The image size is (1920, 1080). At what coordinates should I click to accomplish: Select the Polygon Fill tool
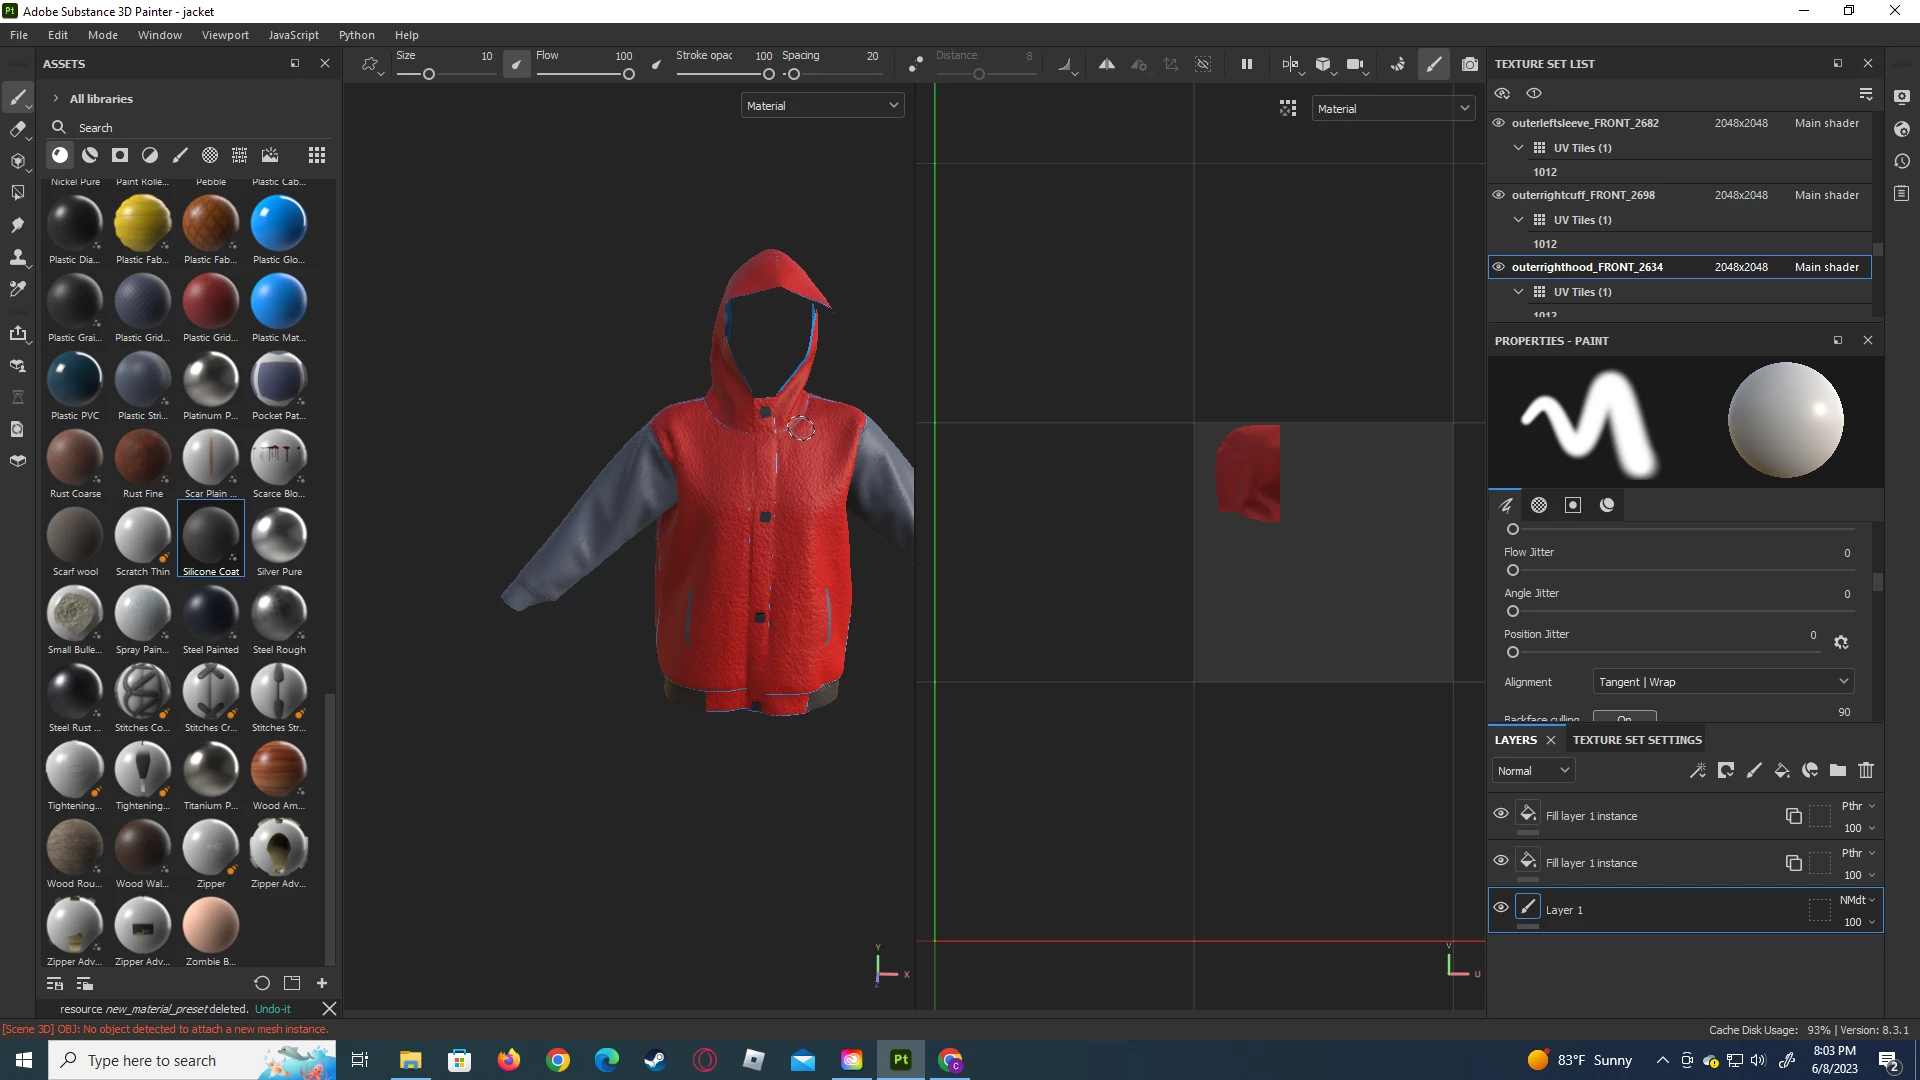(17, 193)
